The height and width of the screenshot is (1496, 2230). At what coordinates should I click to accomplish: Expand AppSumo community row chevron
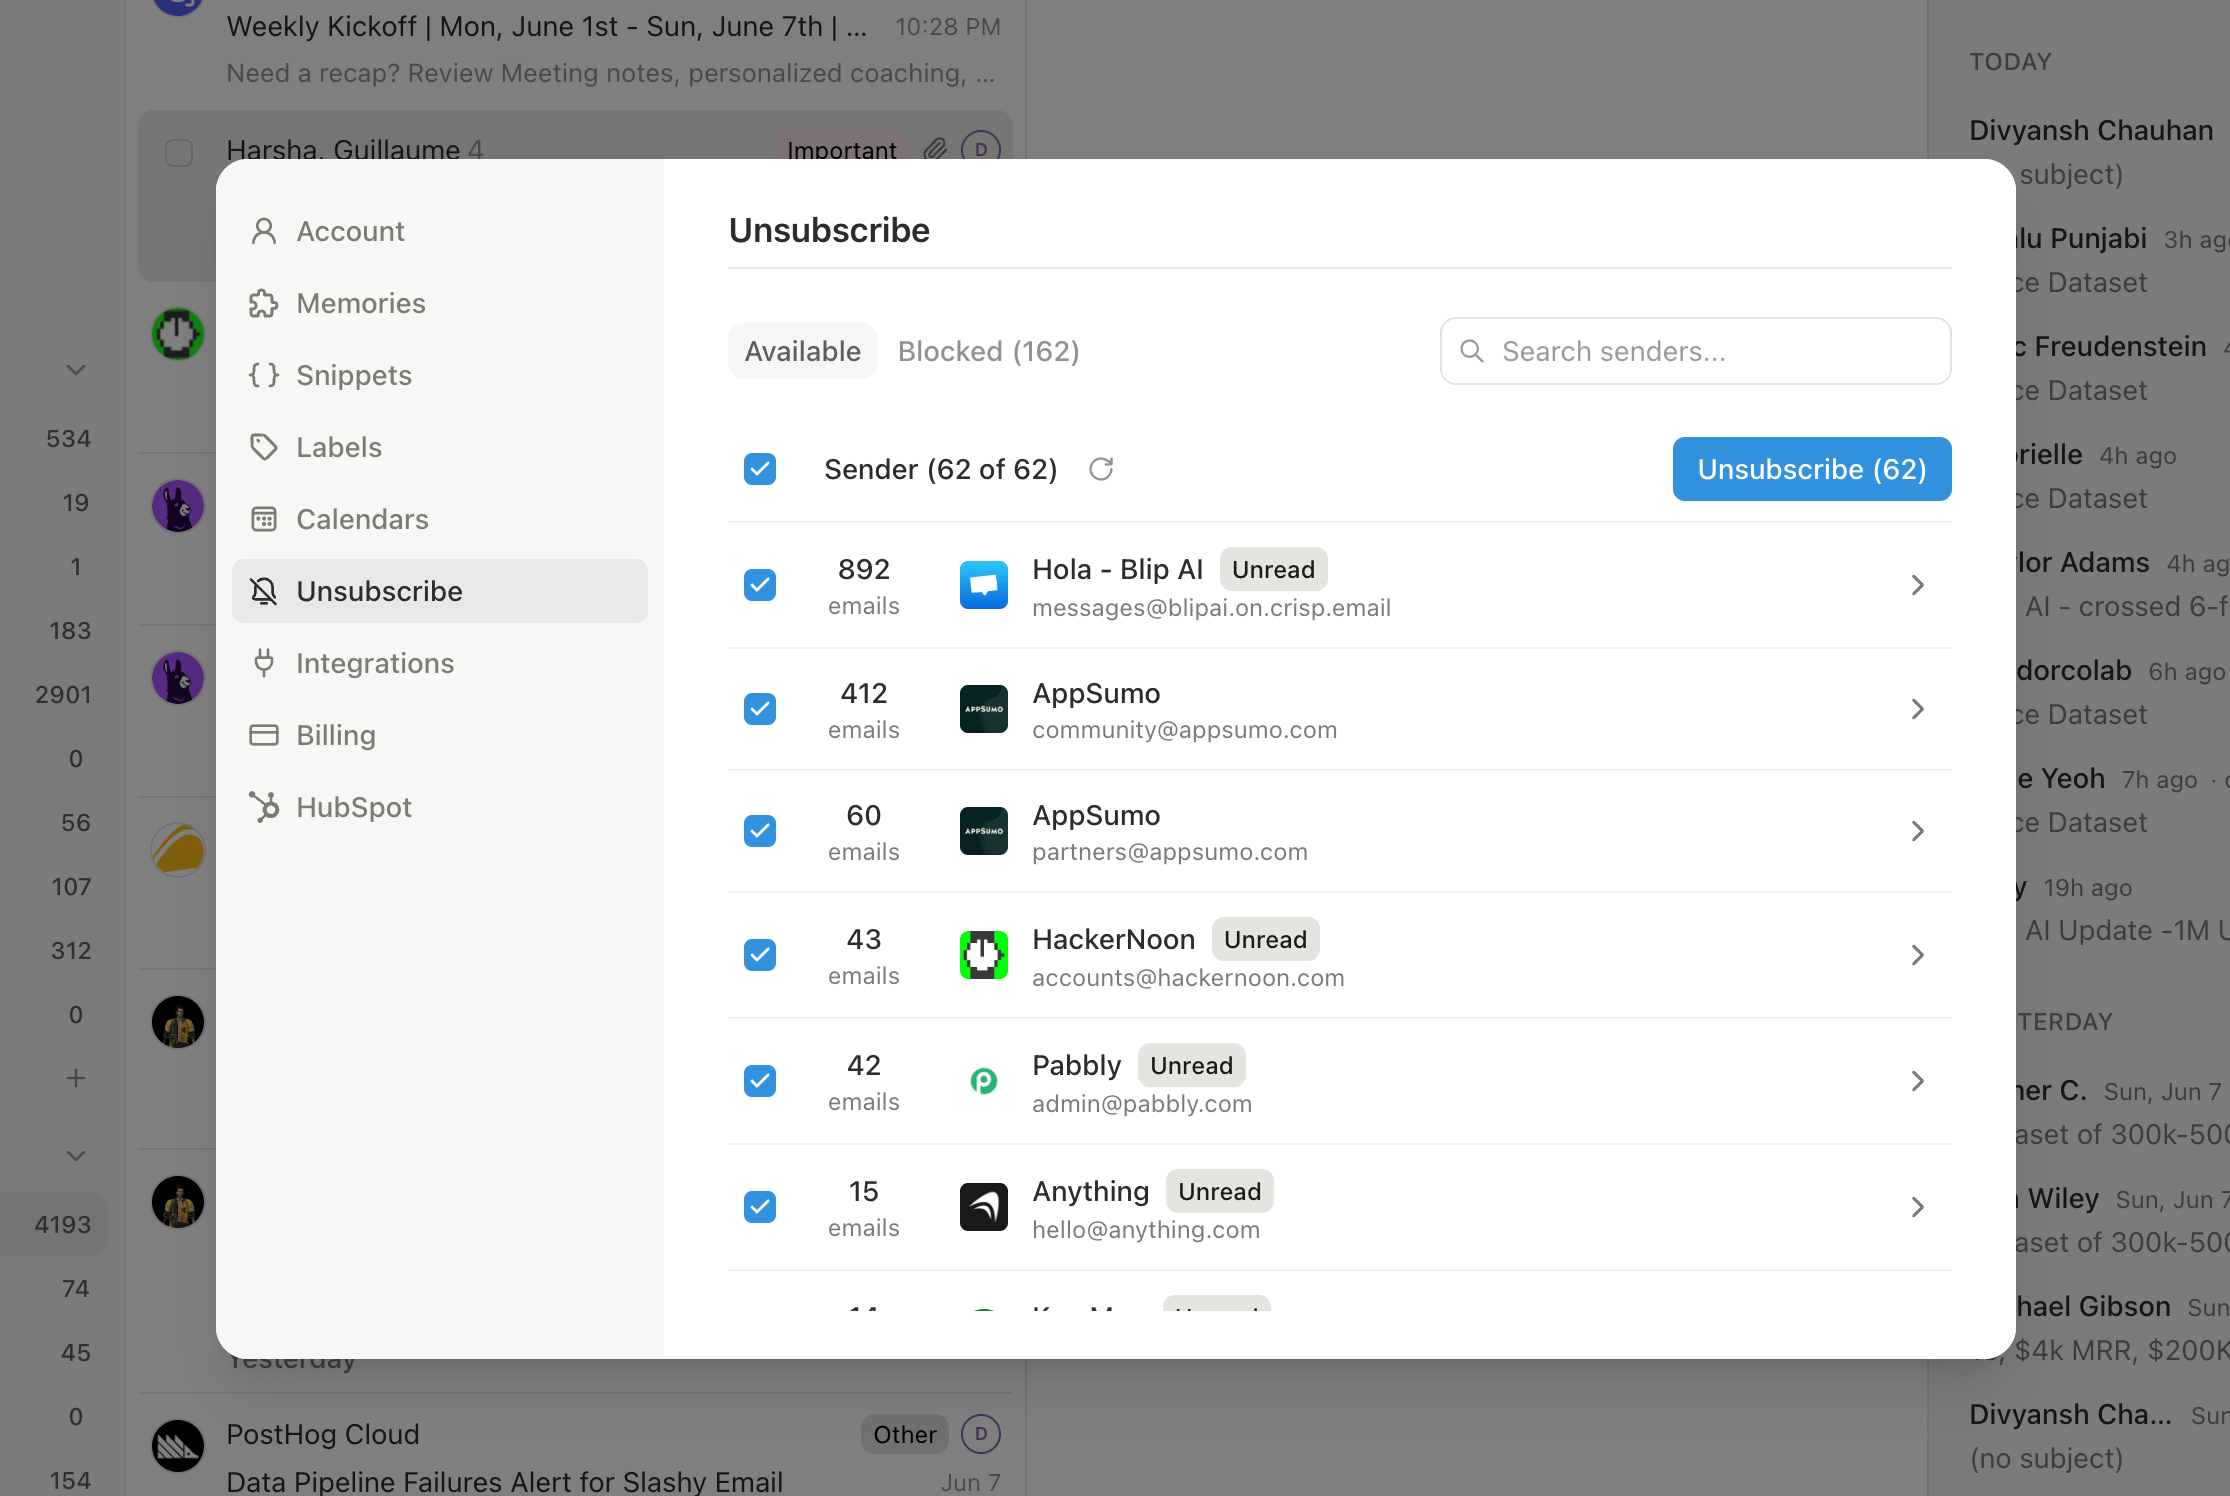(1917, 709)
